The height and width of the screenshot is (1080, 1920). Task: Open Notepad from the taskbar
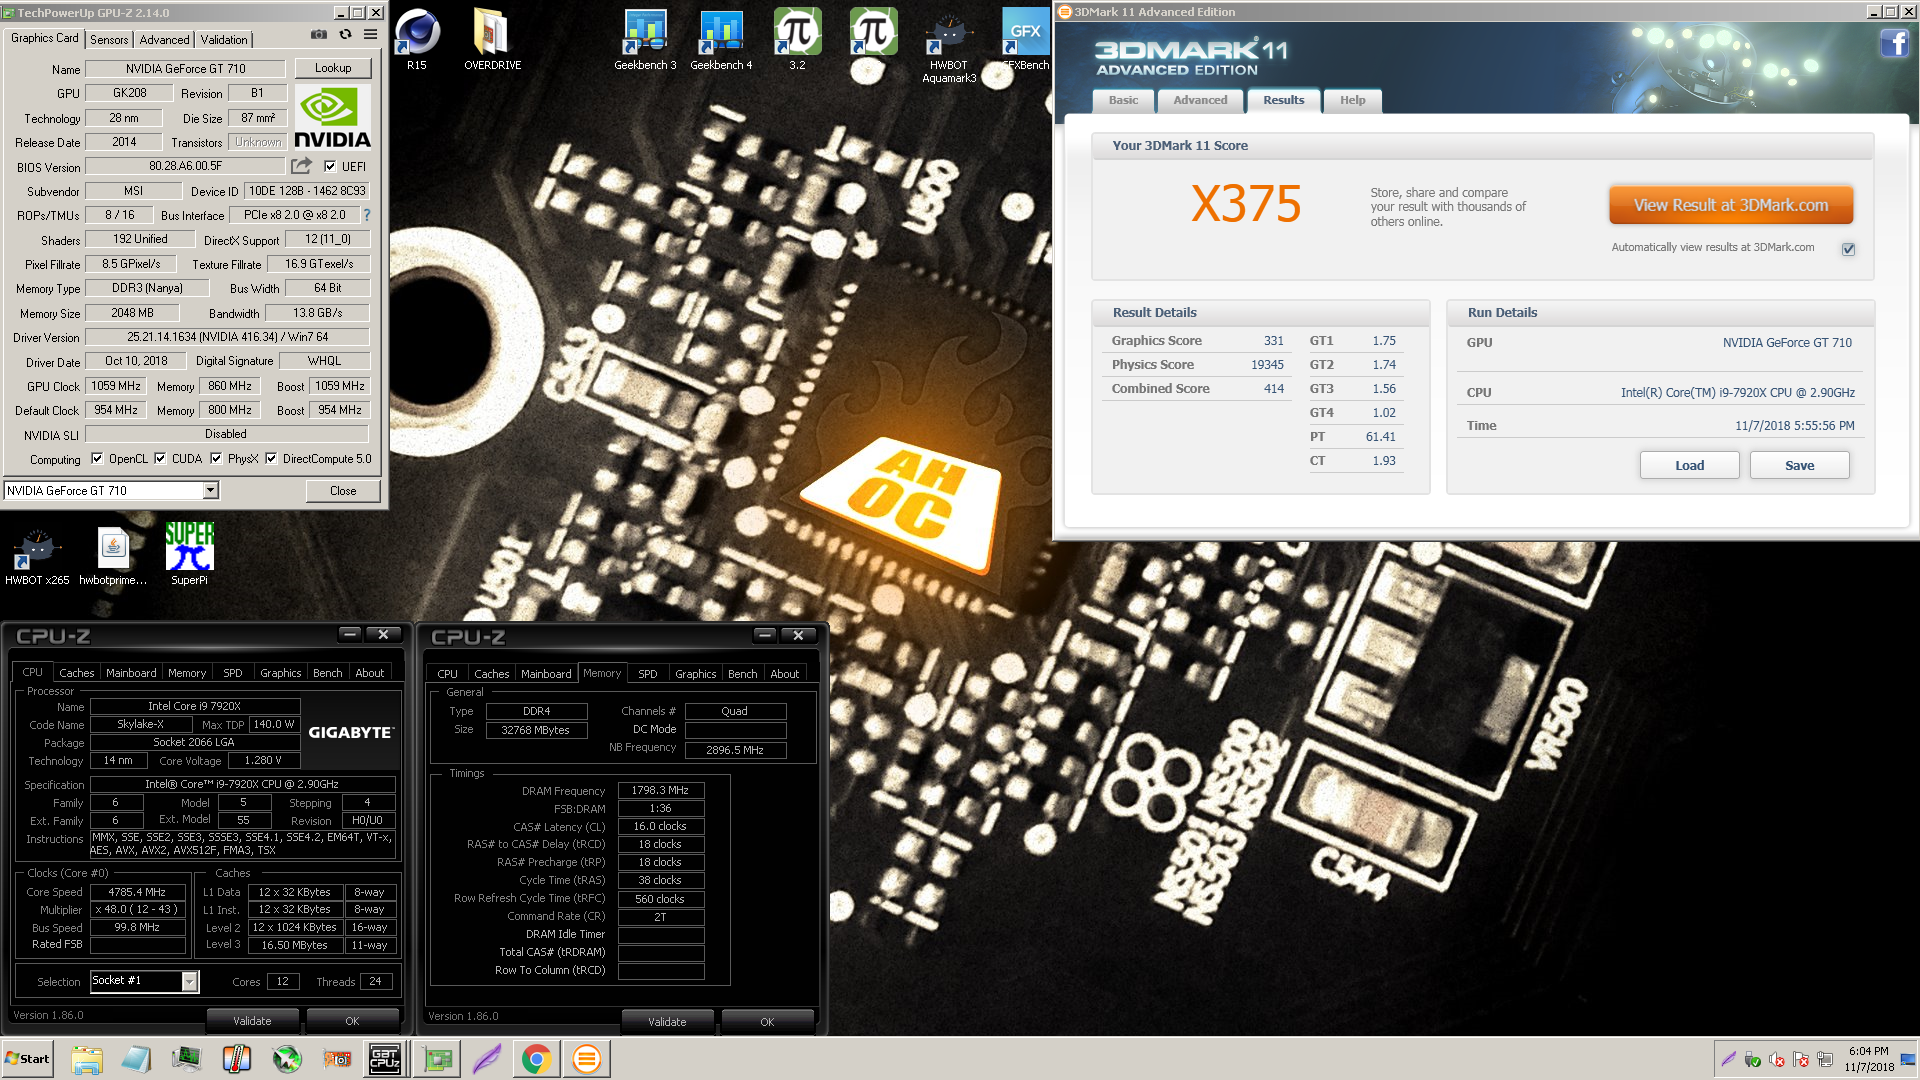click(x=137, y=1059)
